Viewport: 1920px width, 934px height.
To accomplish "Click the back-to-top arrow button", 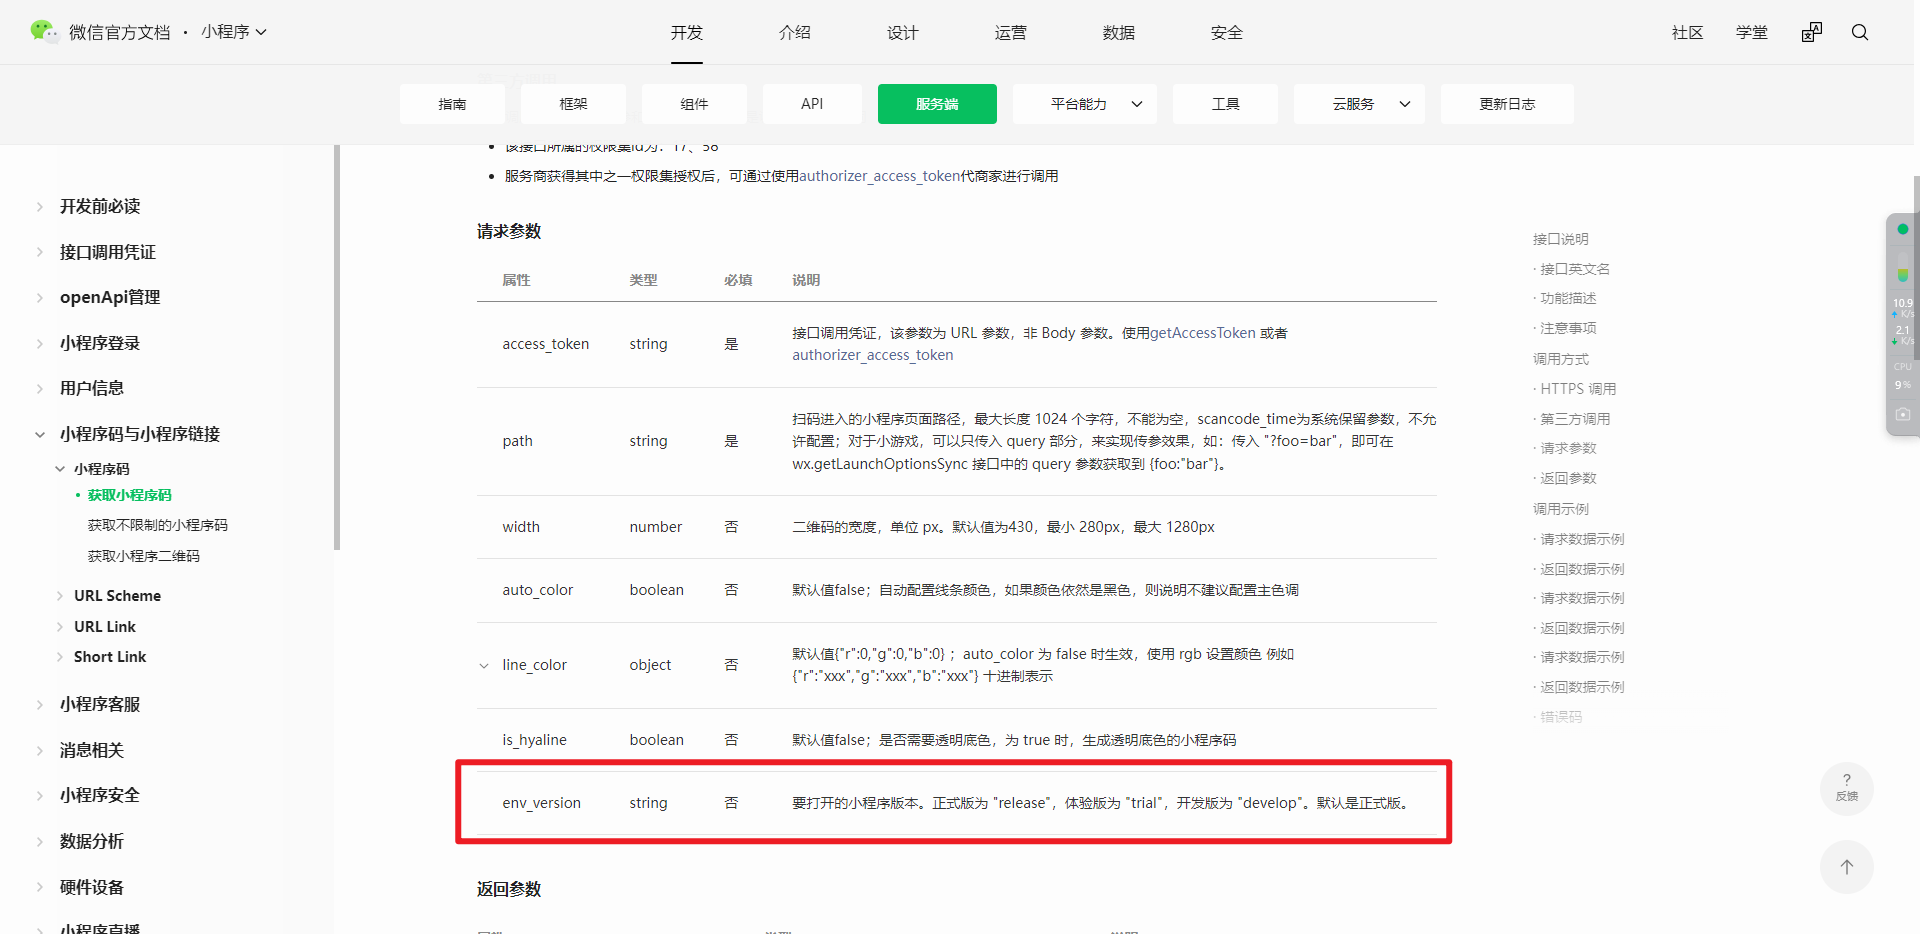I will 1847,867.
